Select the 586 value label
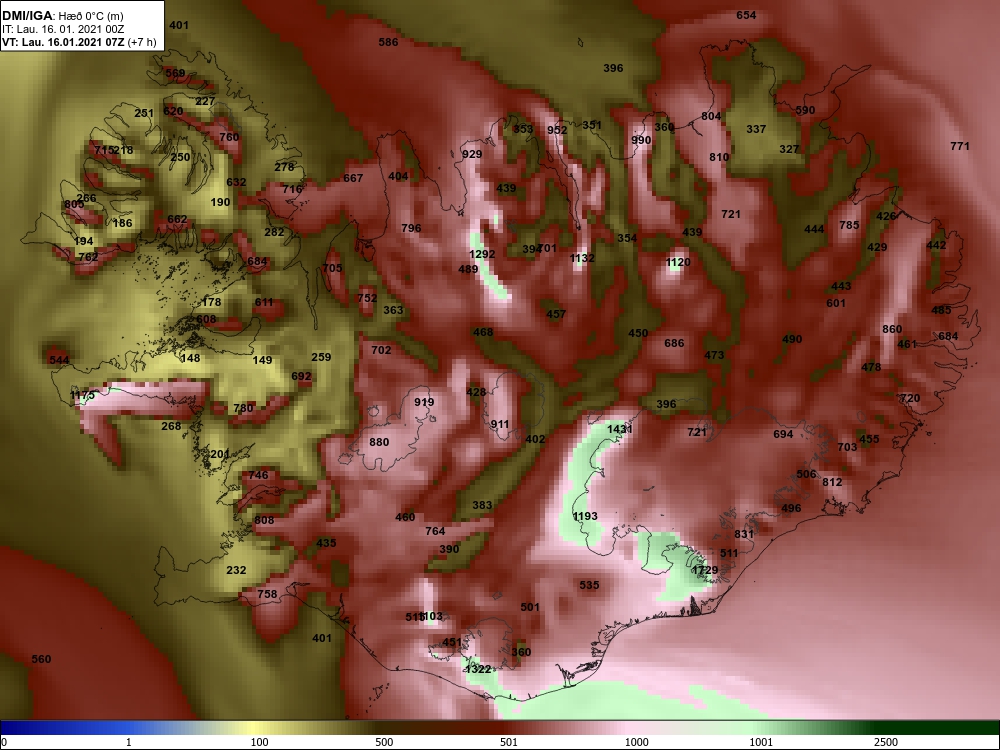This screenshot has height=750, width=1000. point(388,42)
